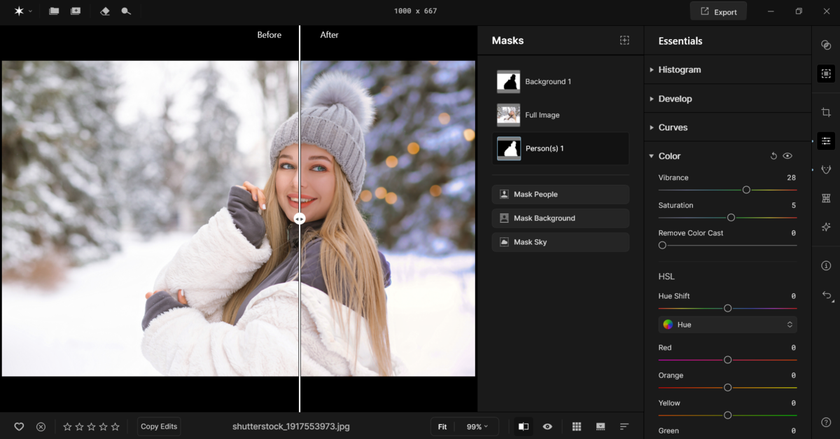Adjust the Saturation slider handle
This screenshot has width=840, height=439.
[x=731, y=218]
